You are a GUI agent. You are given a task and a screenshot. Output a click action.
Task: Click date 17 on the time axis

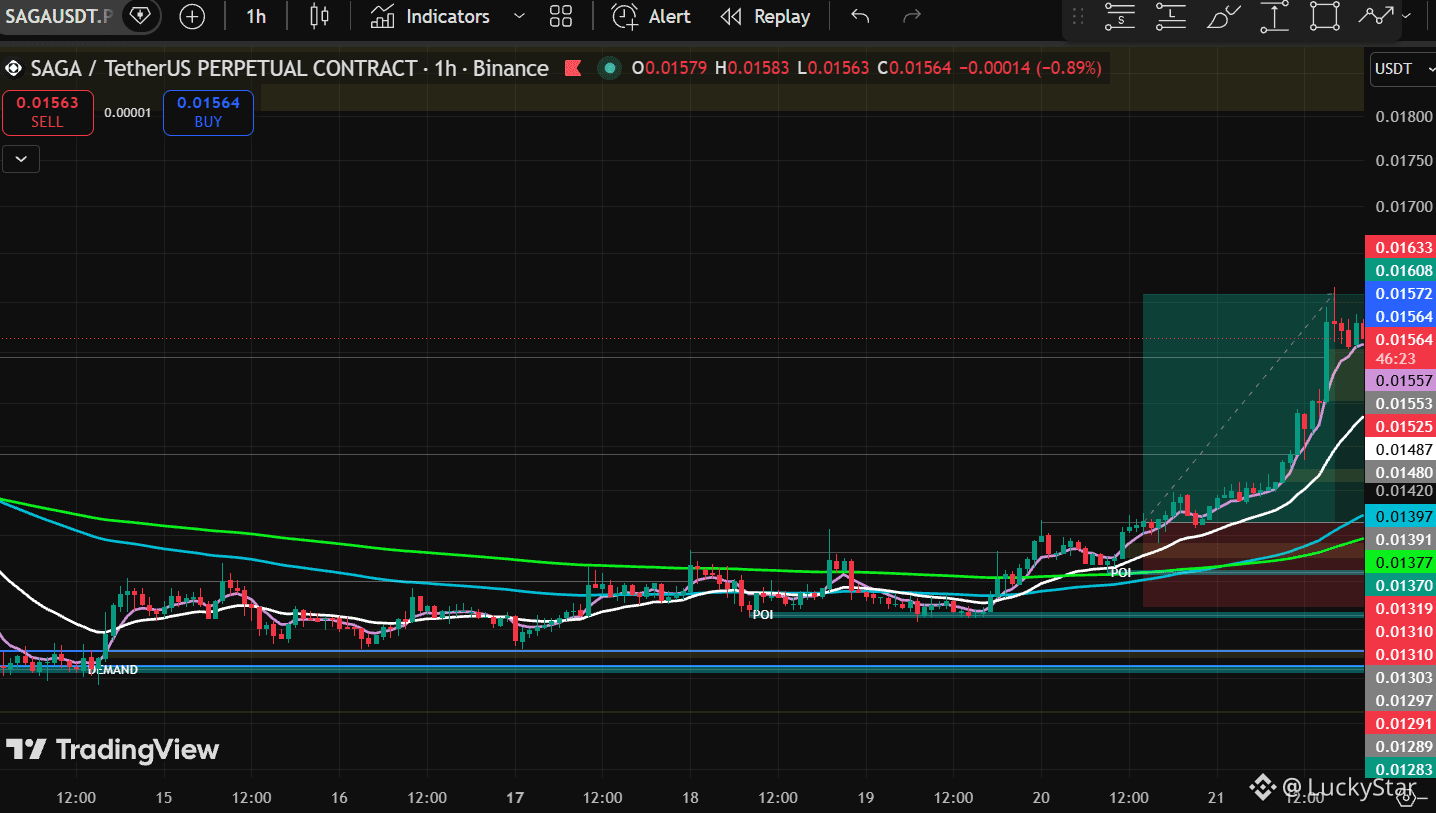[x=515, y=797]
